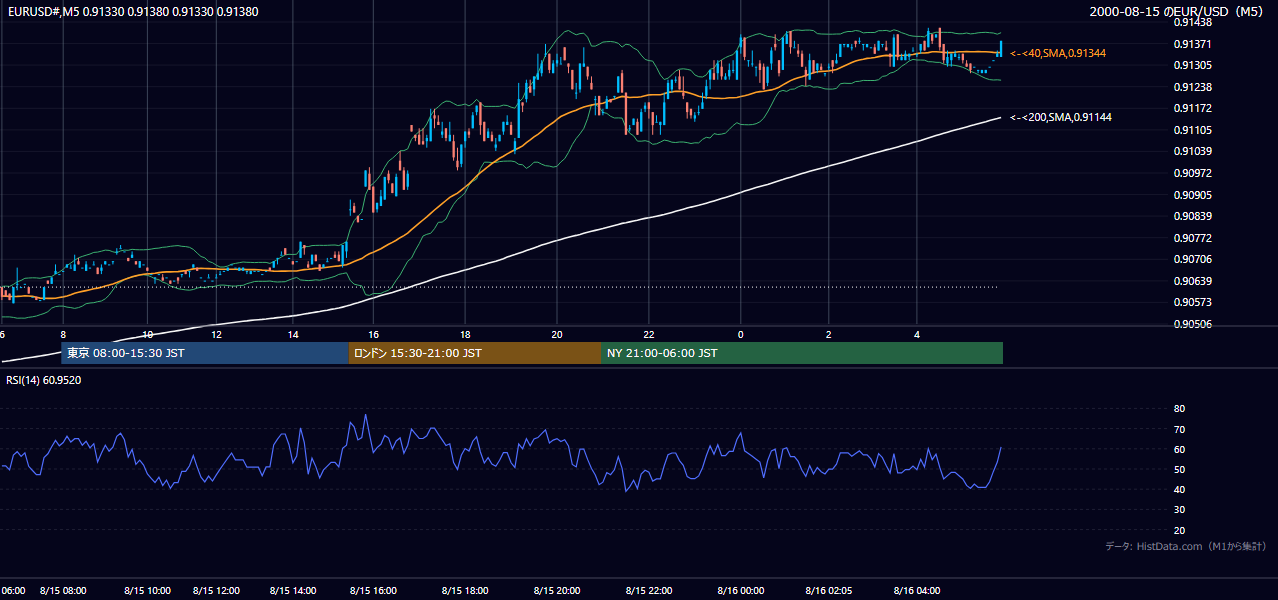The image size is (1278, 600).
Task: Click the '8/16 00:00' date axis label
Action: 741,591
